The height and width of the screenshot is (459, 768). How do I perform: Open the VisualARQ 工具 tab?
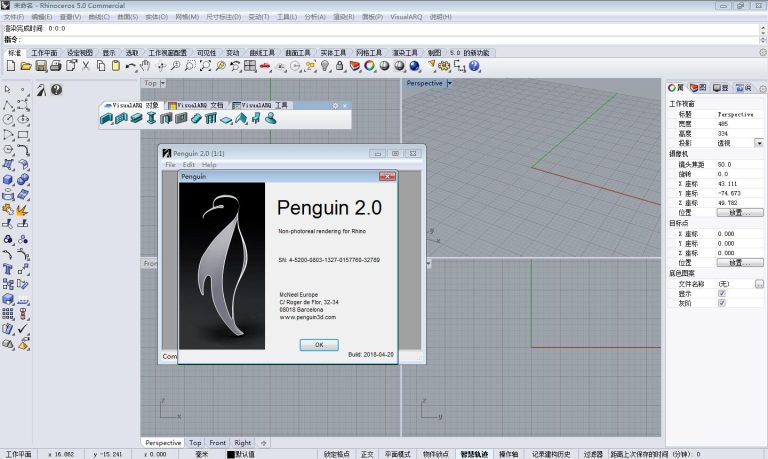point(260,105)
